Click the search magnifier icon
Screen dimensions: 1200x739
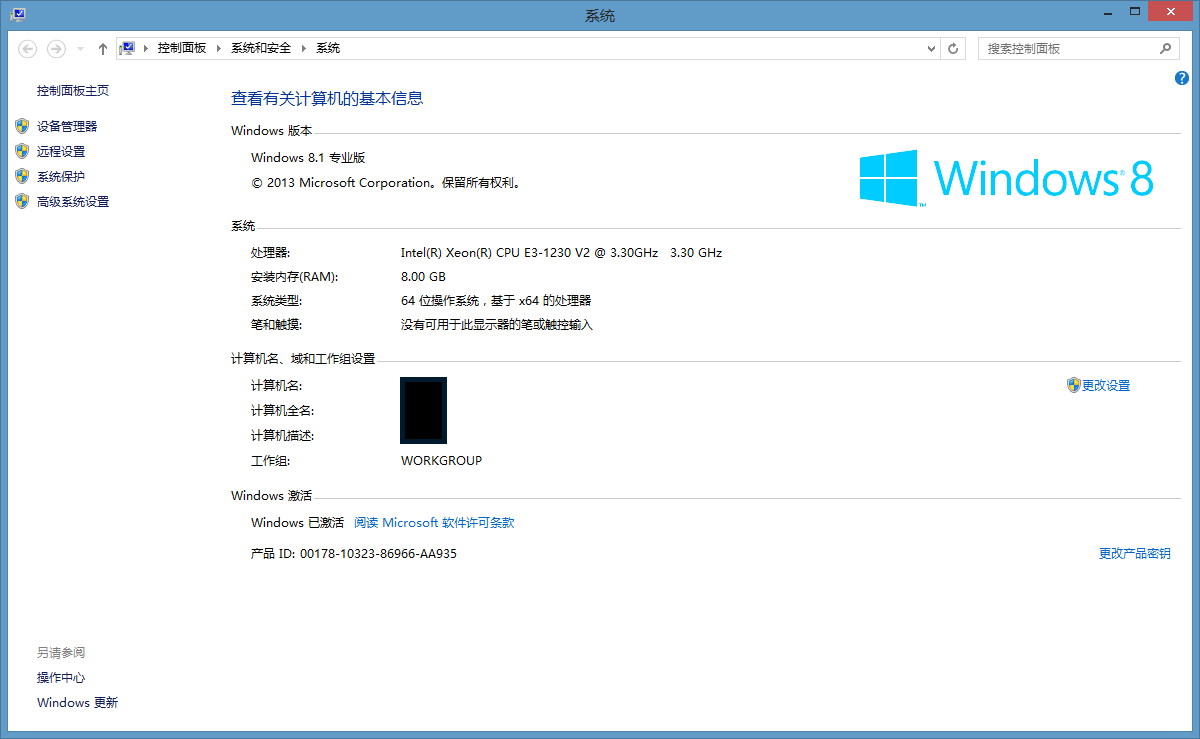click(1166, 48)
